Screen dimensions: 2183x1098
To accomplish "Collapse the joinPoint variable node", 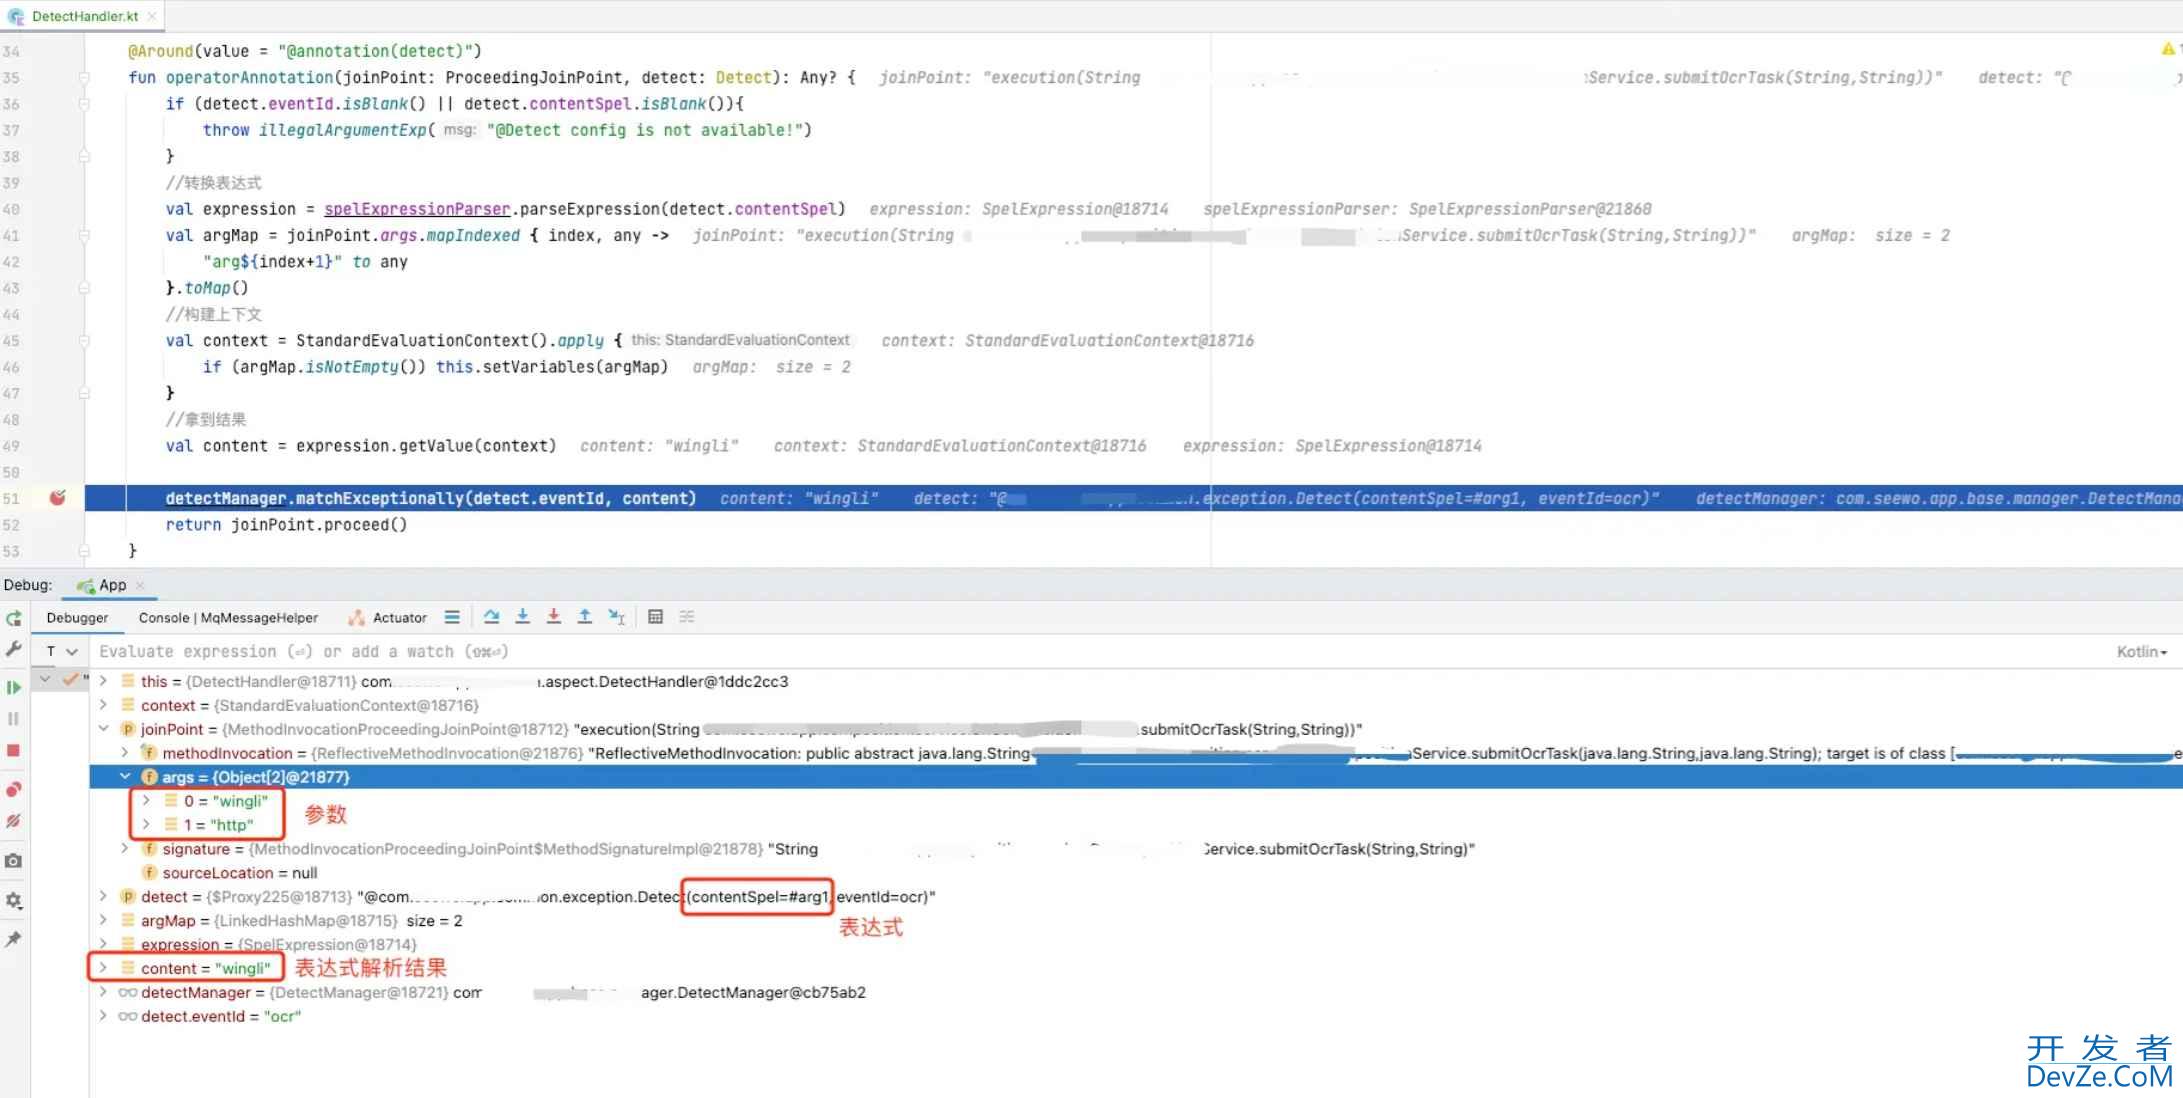I will click(x=103, y=729).
